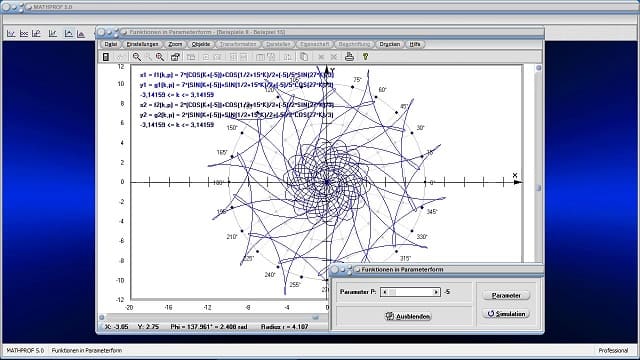Image resolution: width=640 pixels, height=360 pixels.
Task: Click the zoom-in magnifier icon
Action: [x=160, y=57]
